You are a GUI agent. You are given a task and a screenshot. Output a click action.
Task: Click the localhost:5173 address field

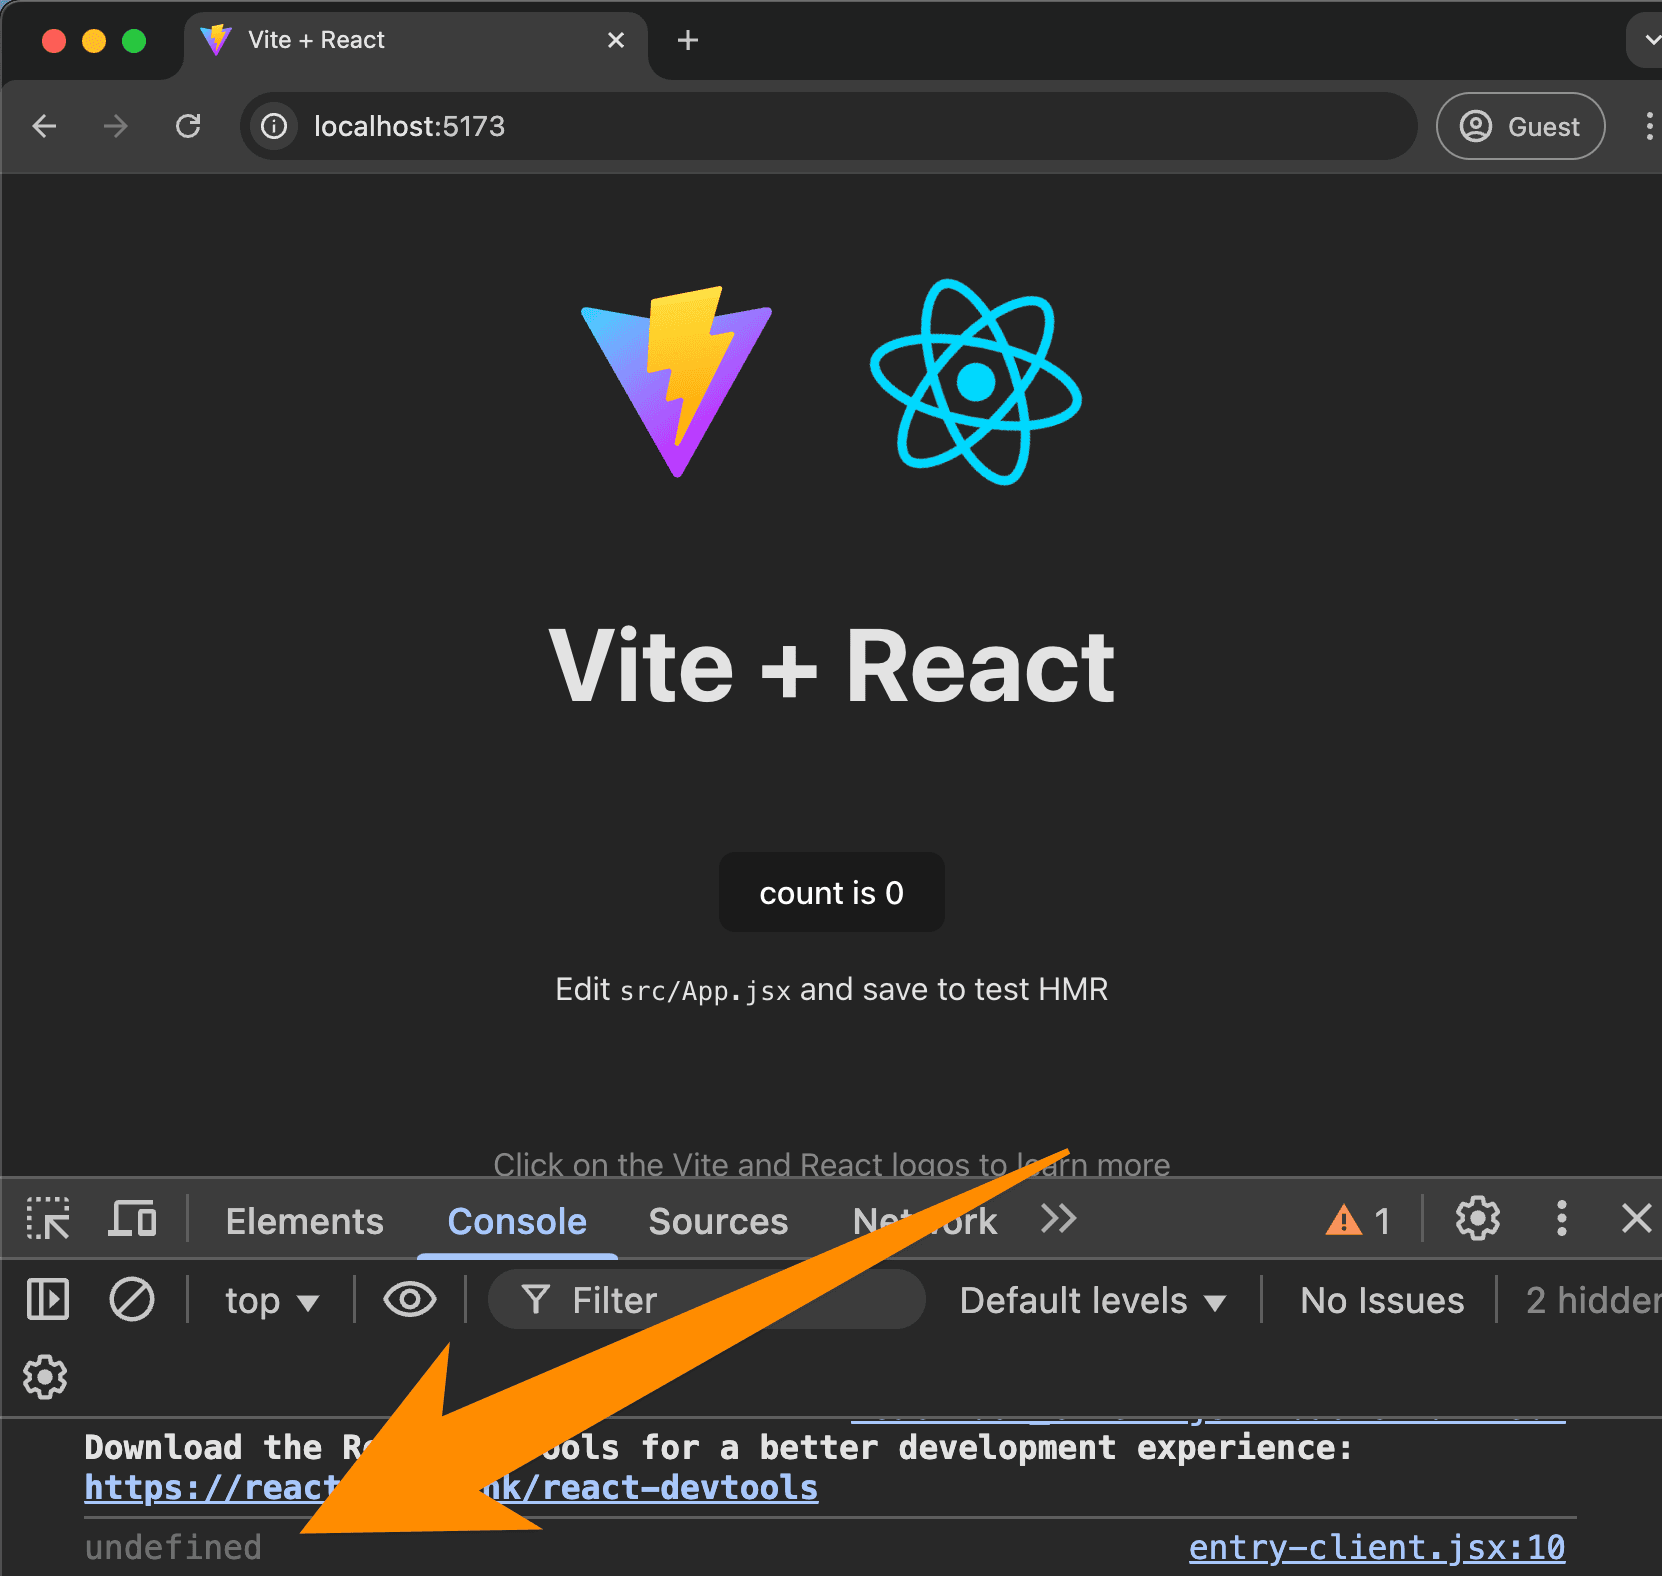[x=830, y=126]
